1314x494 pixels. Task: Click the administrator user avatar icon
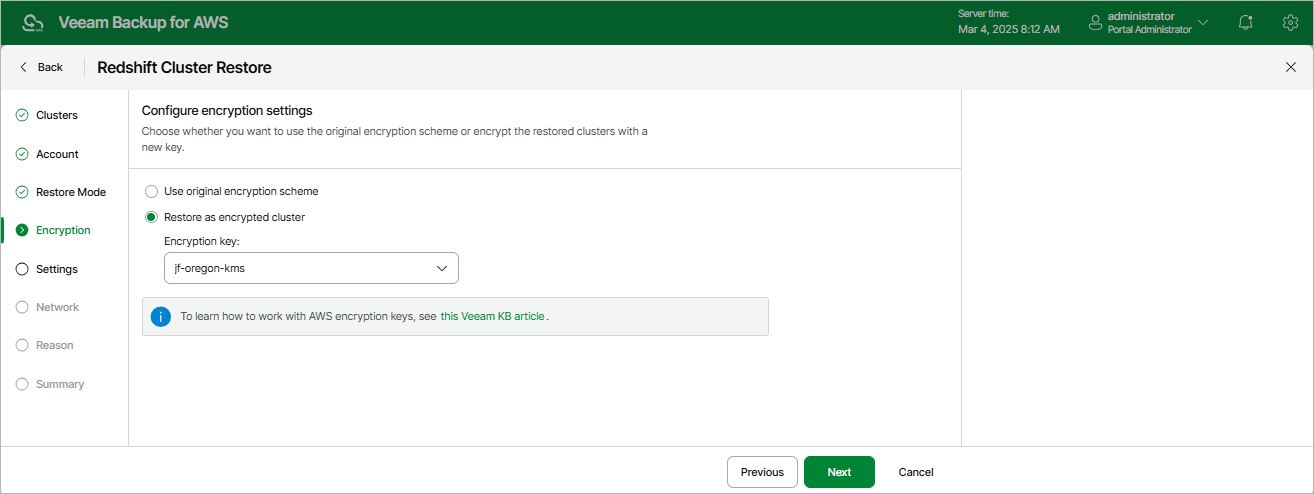pyautogui.click(x=1095, y=22)
